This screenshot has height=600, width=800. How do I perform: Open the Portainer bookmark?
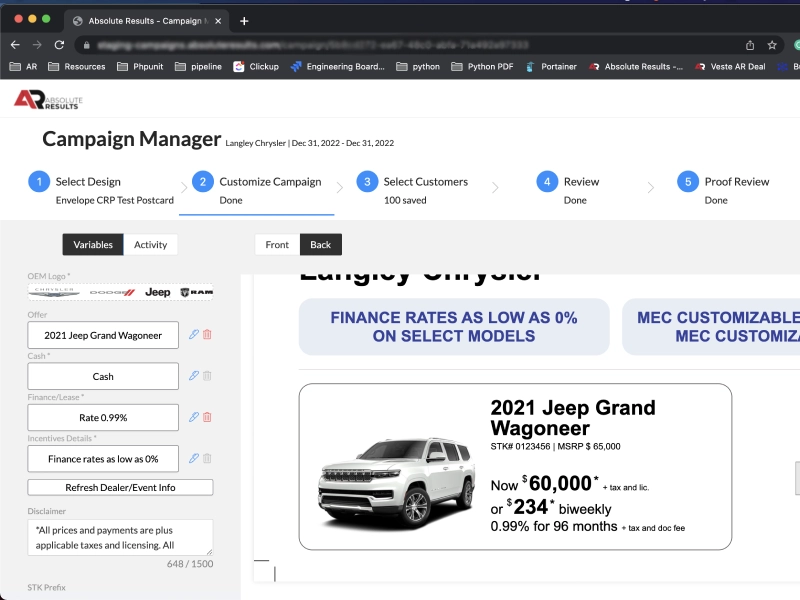[x=551, y=66]
